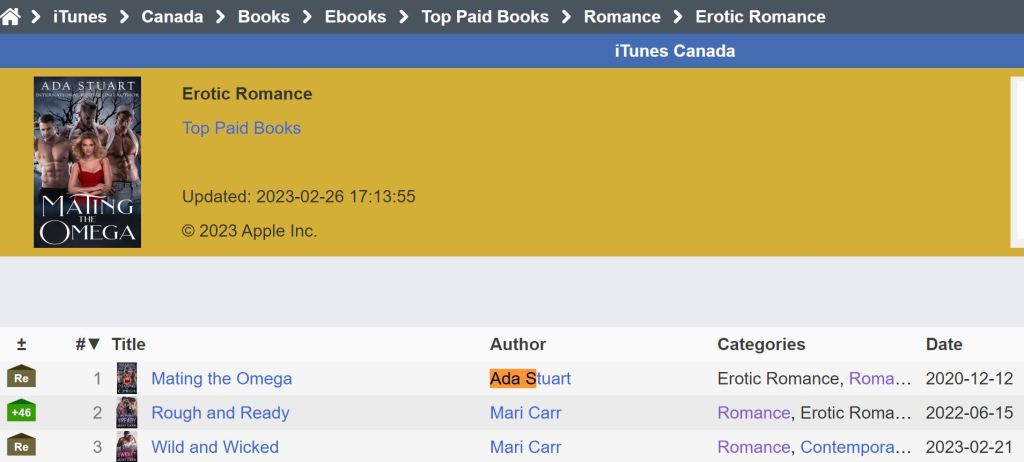Viewport: 1024px width, 462px height.
Task: Click the large Mating the Omega book cover
Action: tap(87, 162)
